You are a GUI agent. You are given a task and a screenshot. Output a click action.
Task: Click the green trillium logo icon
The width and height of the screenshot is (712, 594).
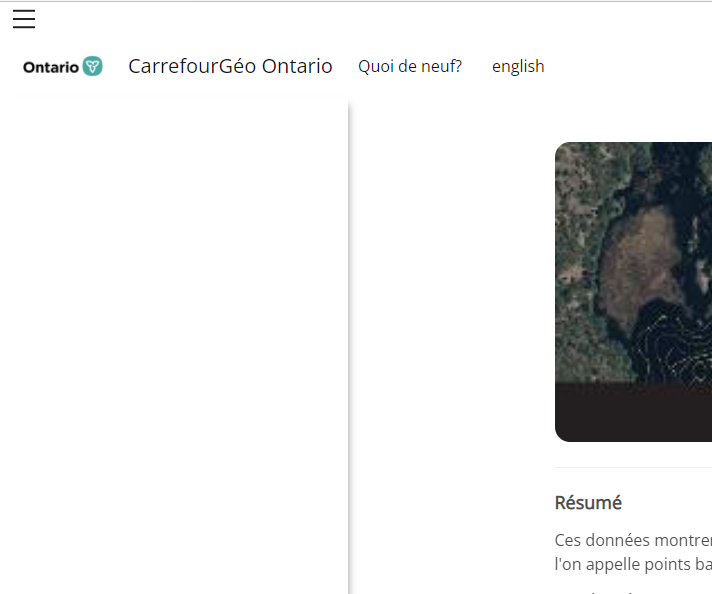93,66
